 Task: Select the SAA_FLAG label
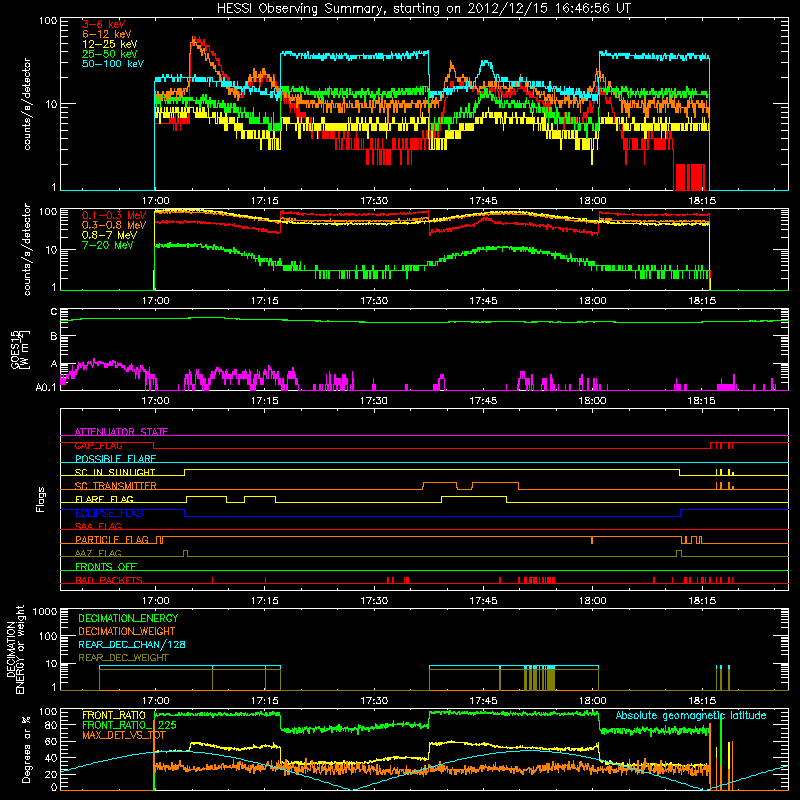(98, 526)
